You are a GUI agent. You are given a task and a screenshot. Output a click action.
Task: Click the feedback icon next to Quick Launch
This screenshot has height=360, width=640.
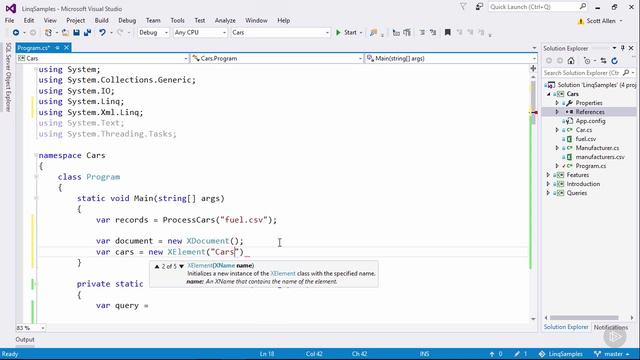coord(479,7)
